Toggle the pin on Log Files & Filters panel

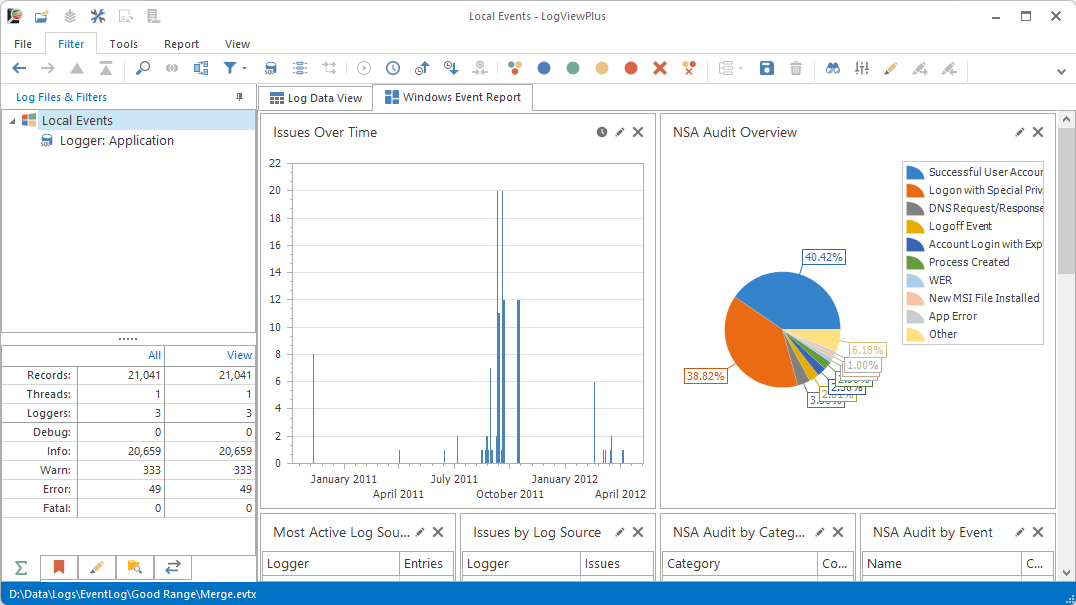click(239, 97)
